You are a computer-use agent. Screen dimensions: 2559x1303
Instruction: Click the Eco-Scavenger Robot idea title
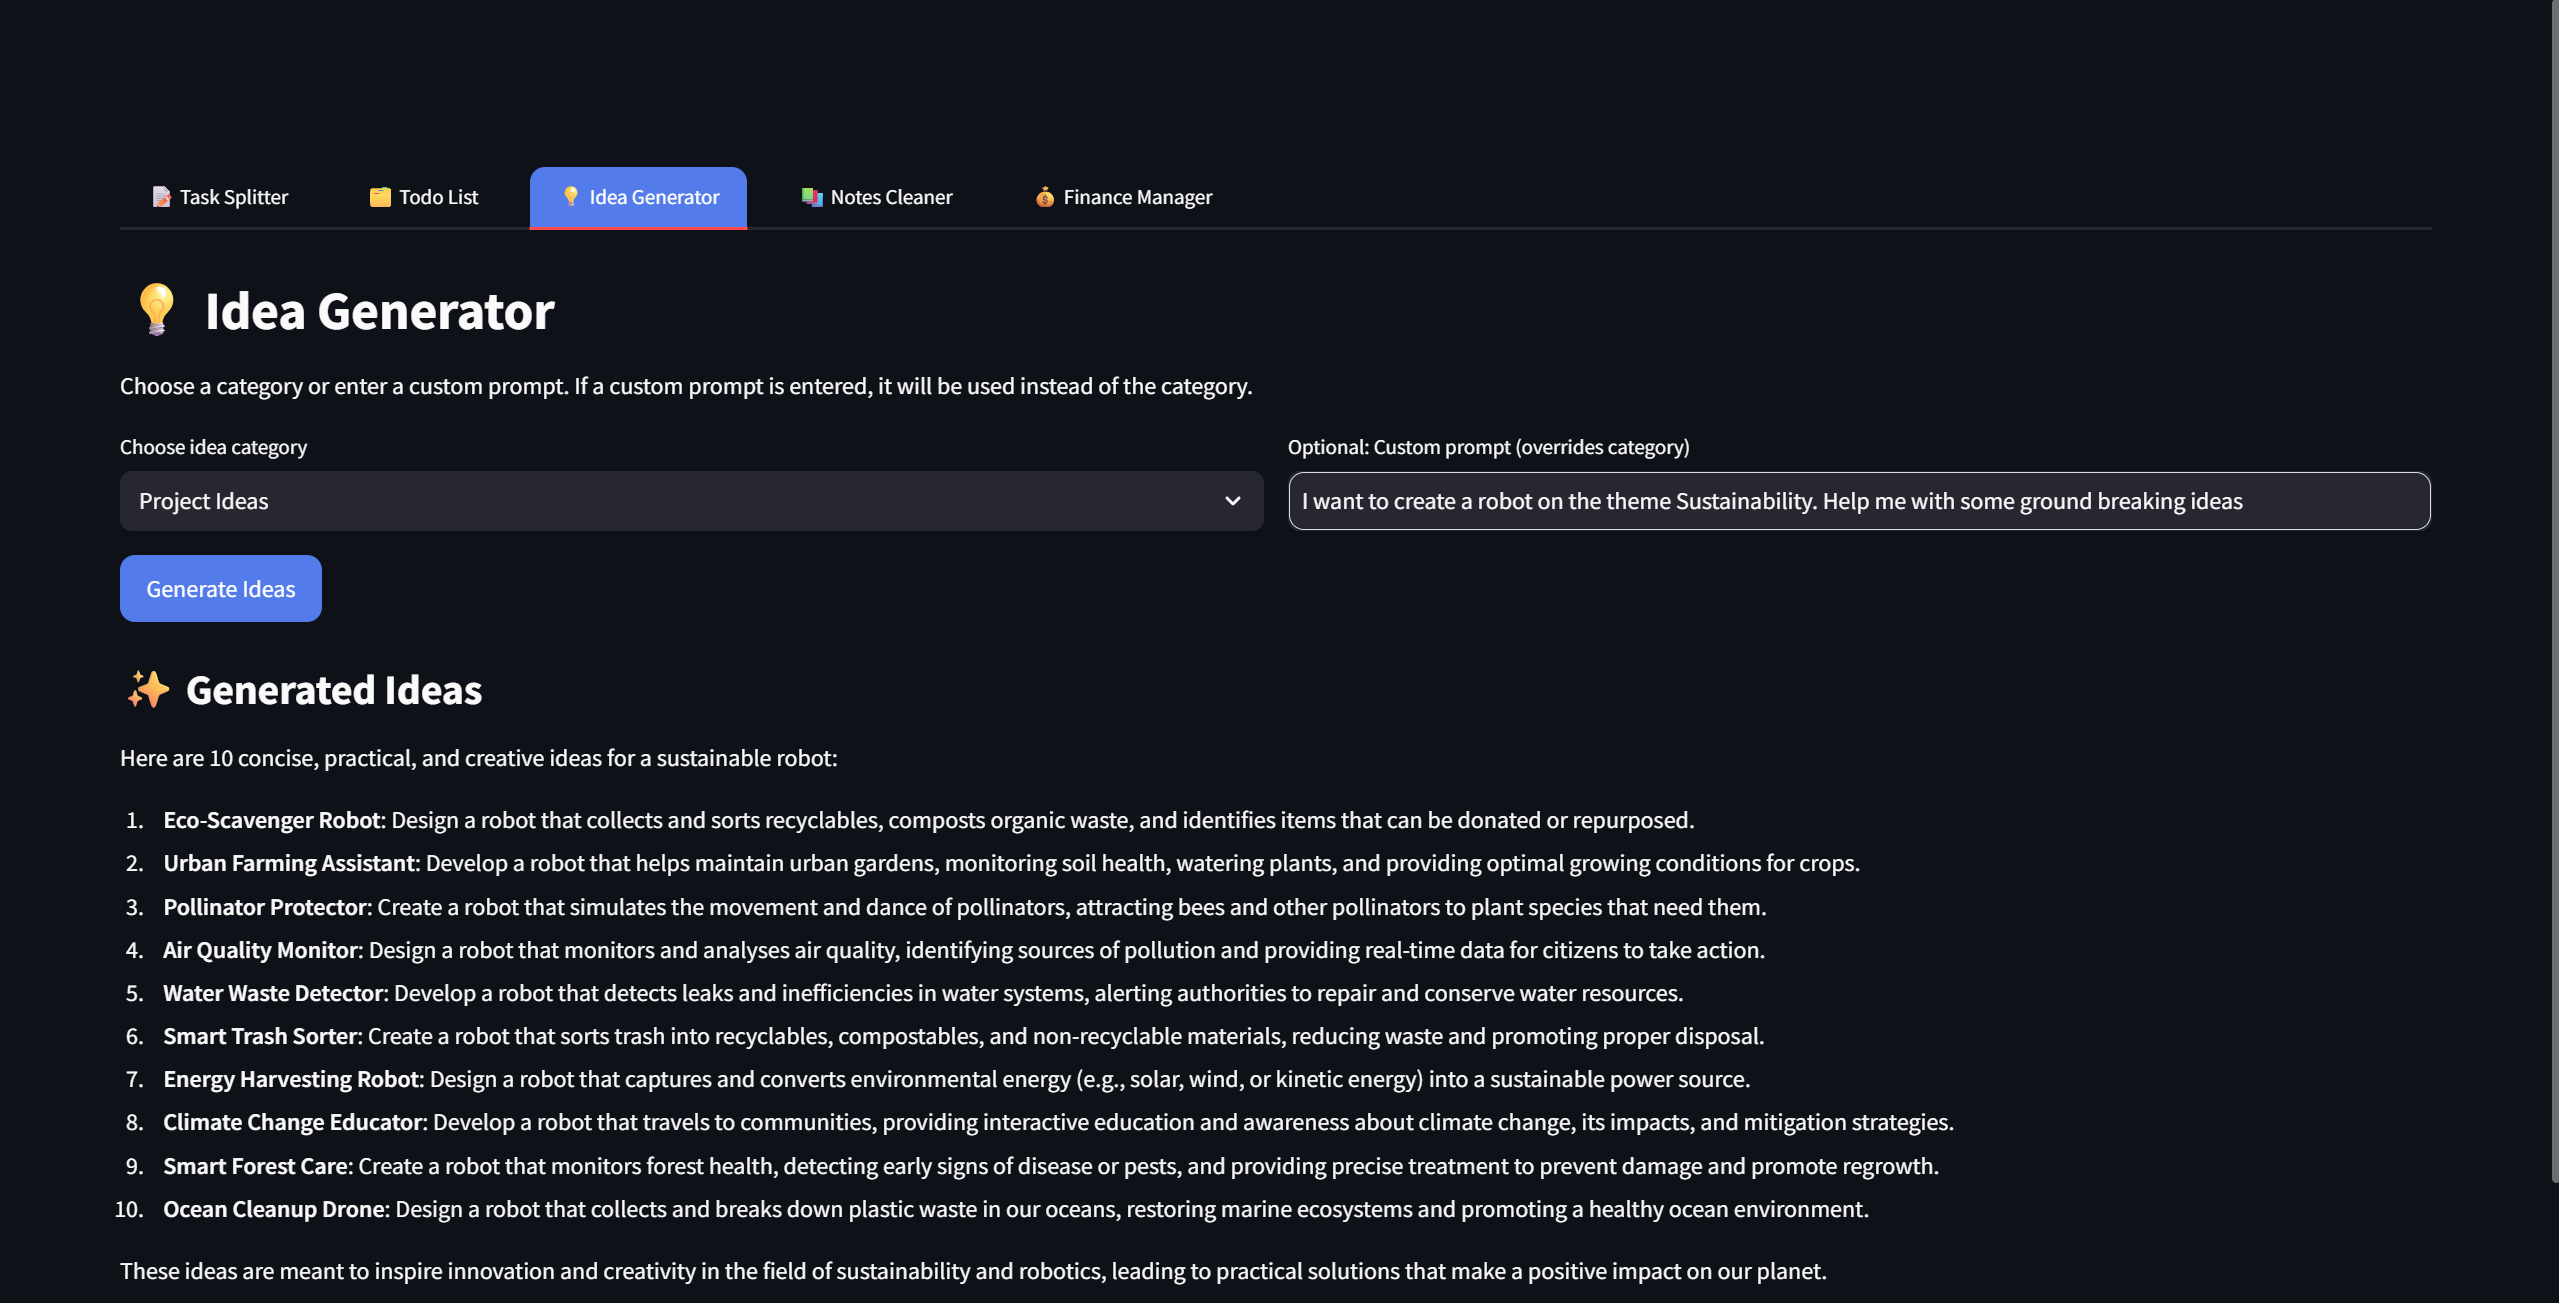271,820
